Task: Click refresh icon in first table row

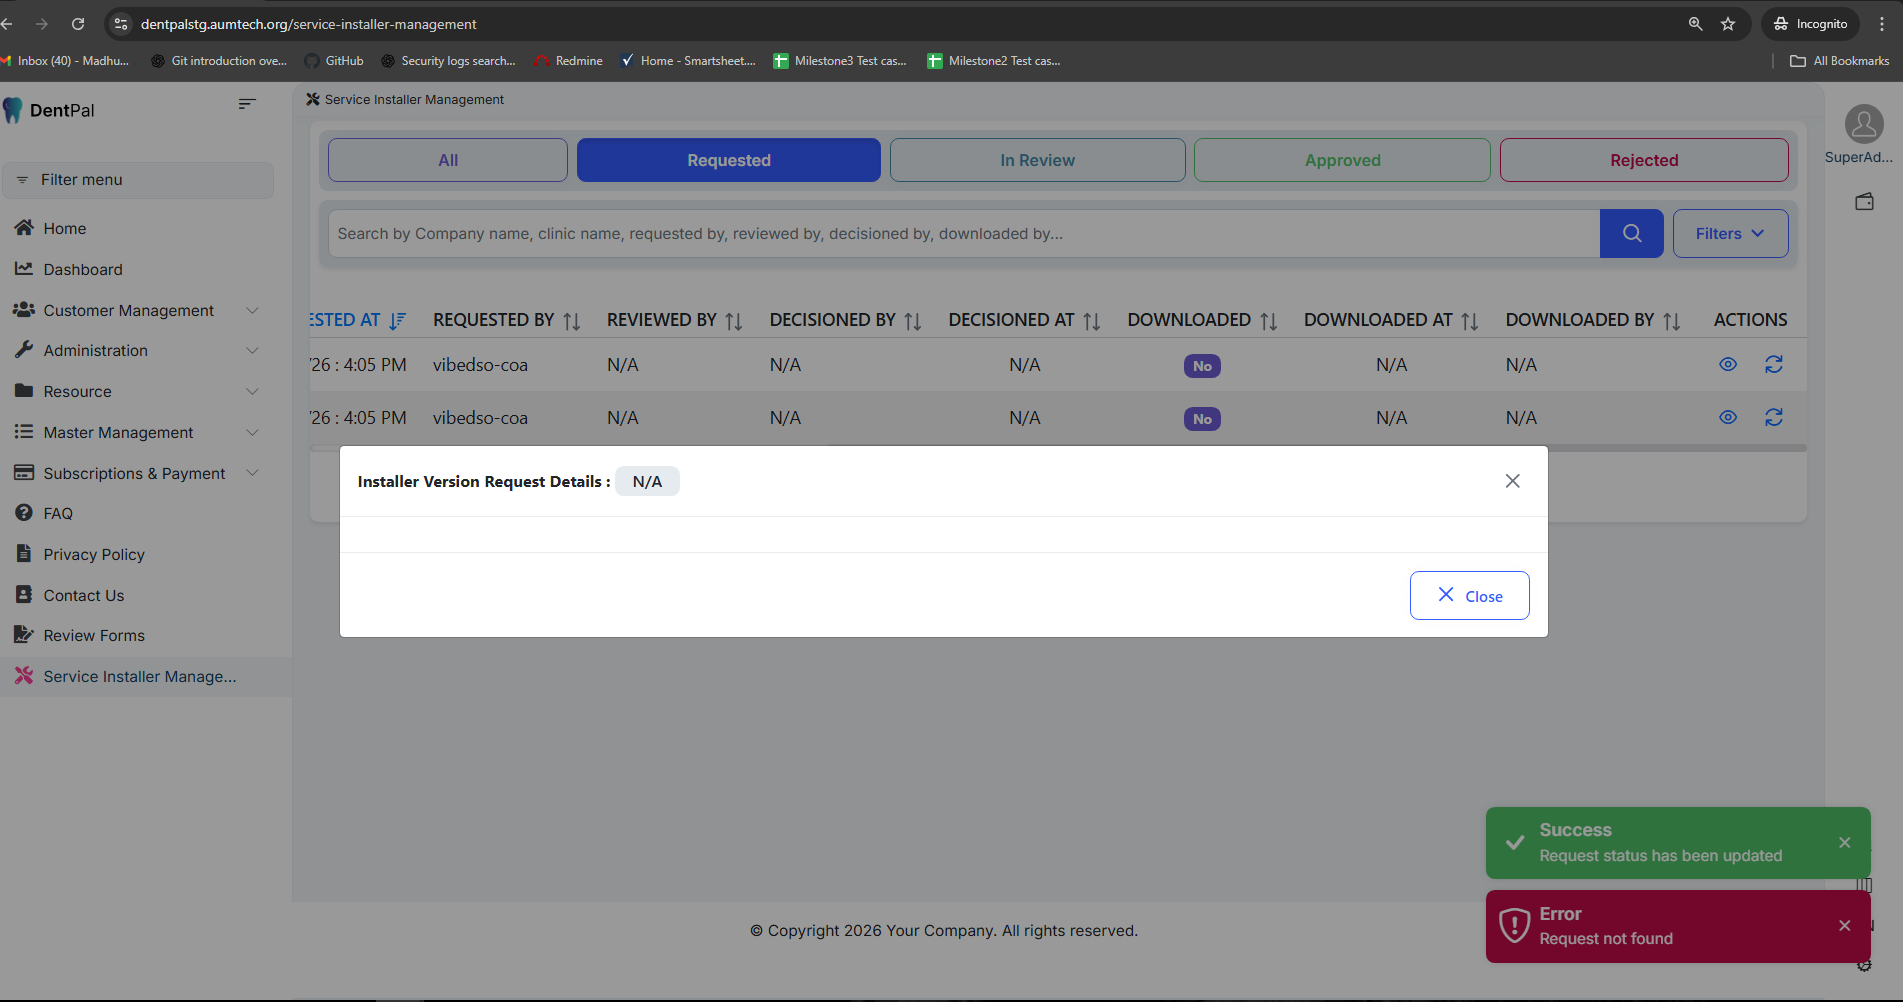Action: (x=1773, y=365)
